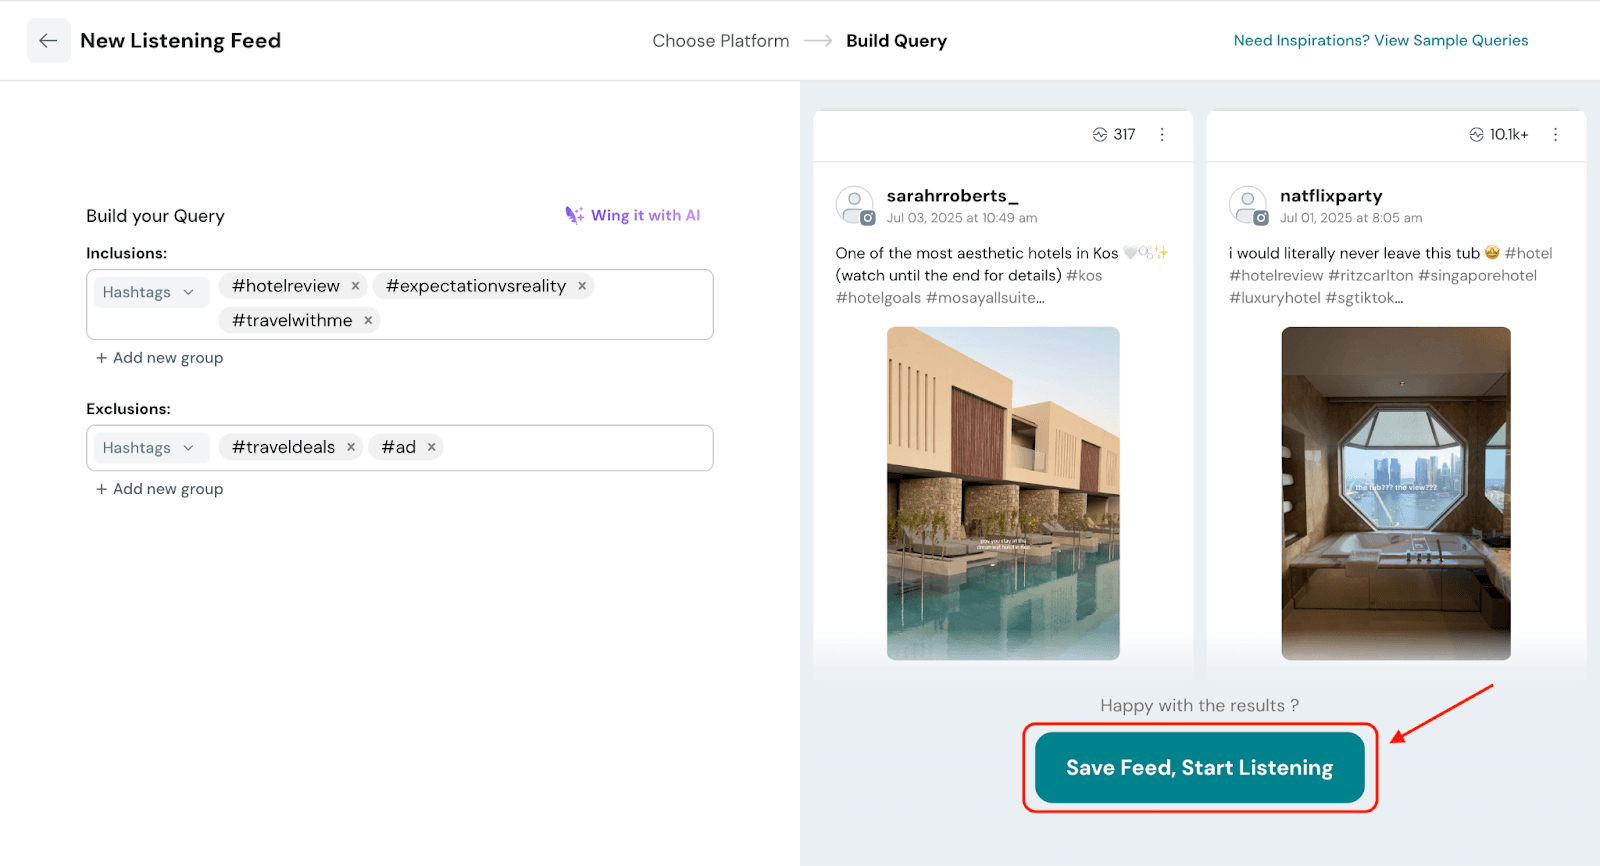The image size is (1600, 866).
Task: Delete the #travelwithme inclusion tag
Action: [x=368, y=321]
